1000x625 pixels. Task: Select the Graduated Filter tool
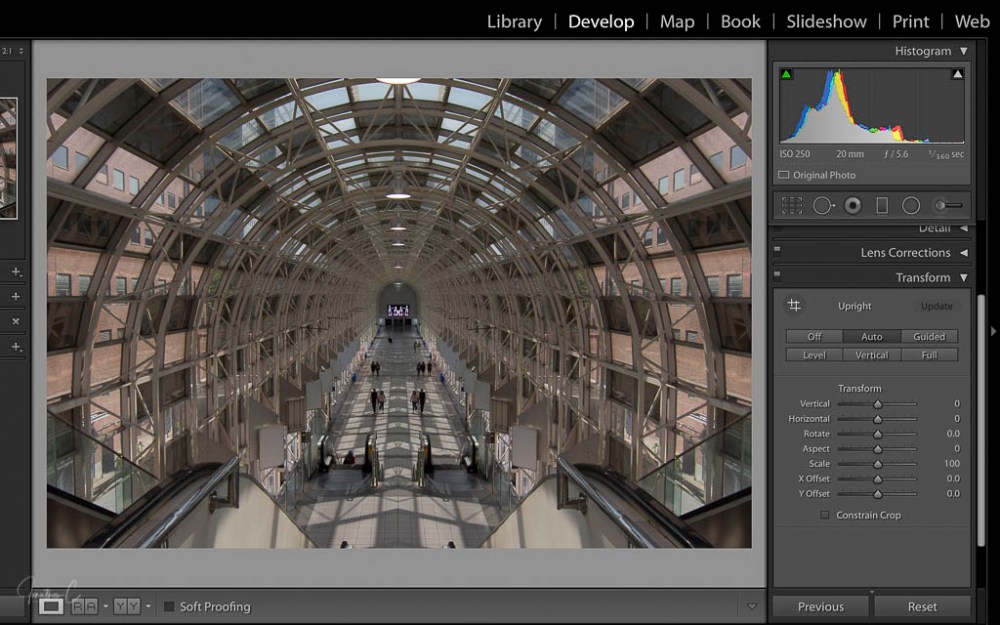pos(882,205)
